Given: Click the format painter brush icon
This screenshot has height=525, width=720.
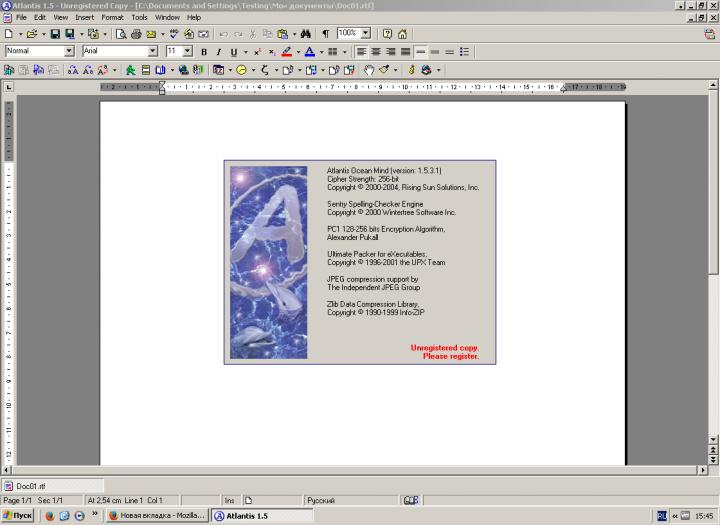Looking at the screenshot, I should point(384,70).
